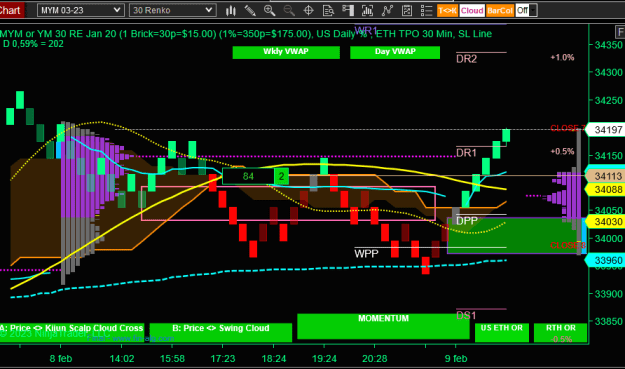Click the list view toolbar icon
Viewport: 625px width, 369px height.
click(x=426, y=11)
